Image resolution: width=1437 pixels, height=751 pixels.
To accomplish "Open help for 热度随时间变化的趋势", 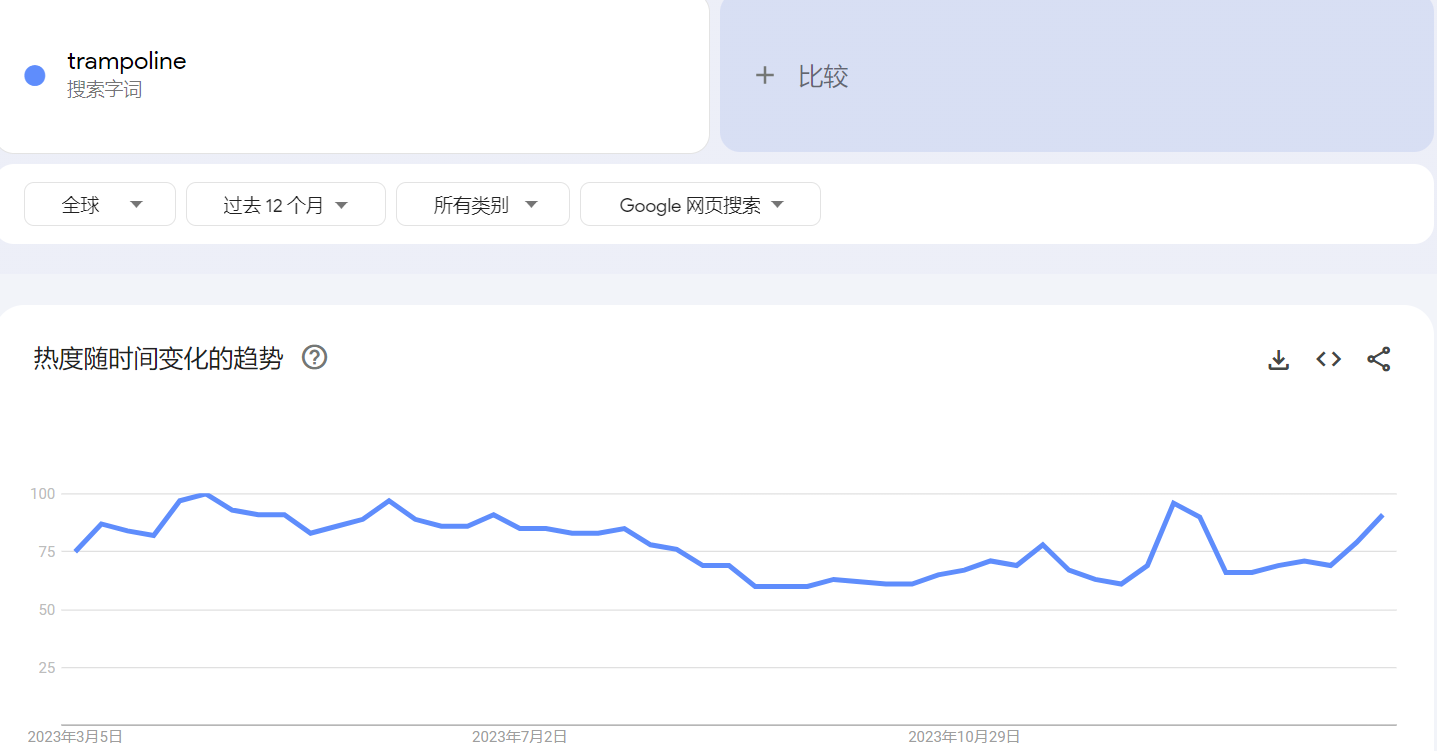I will point(315,357).
